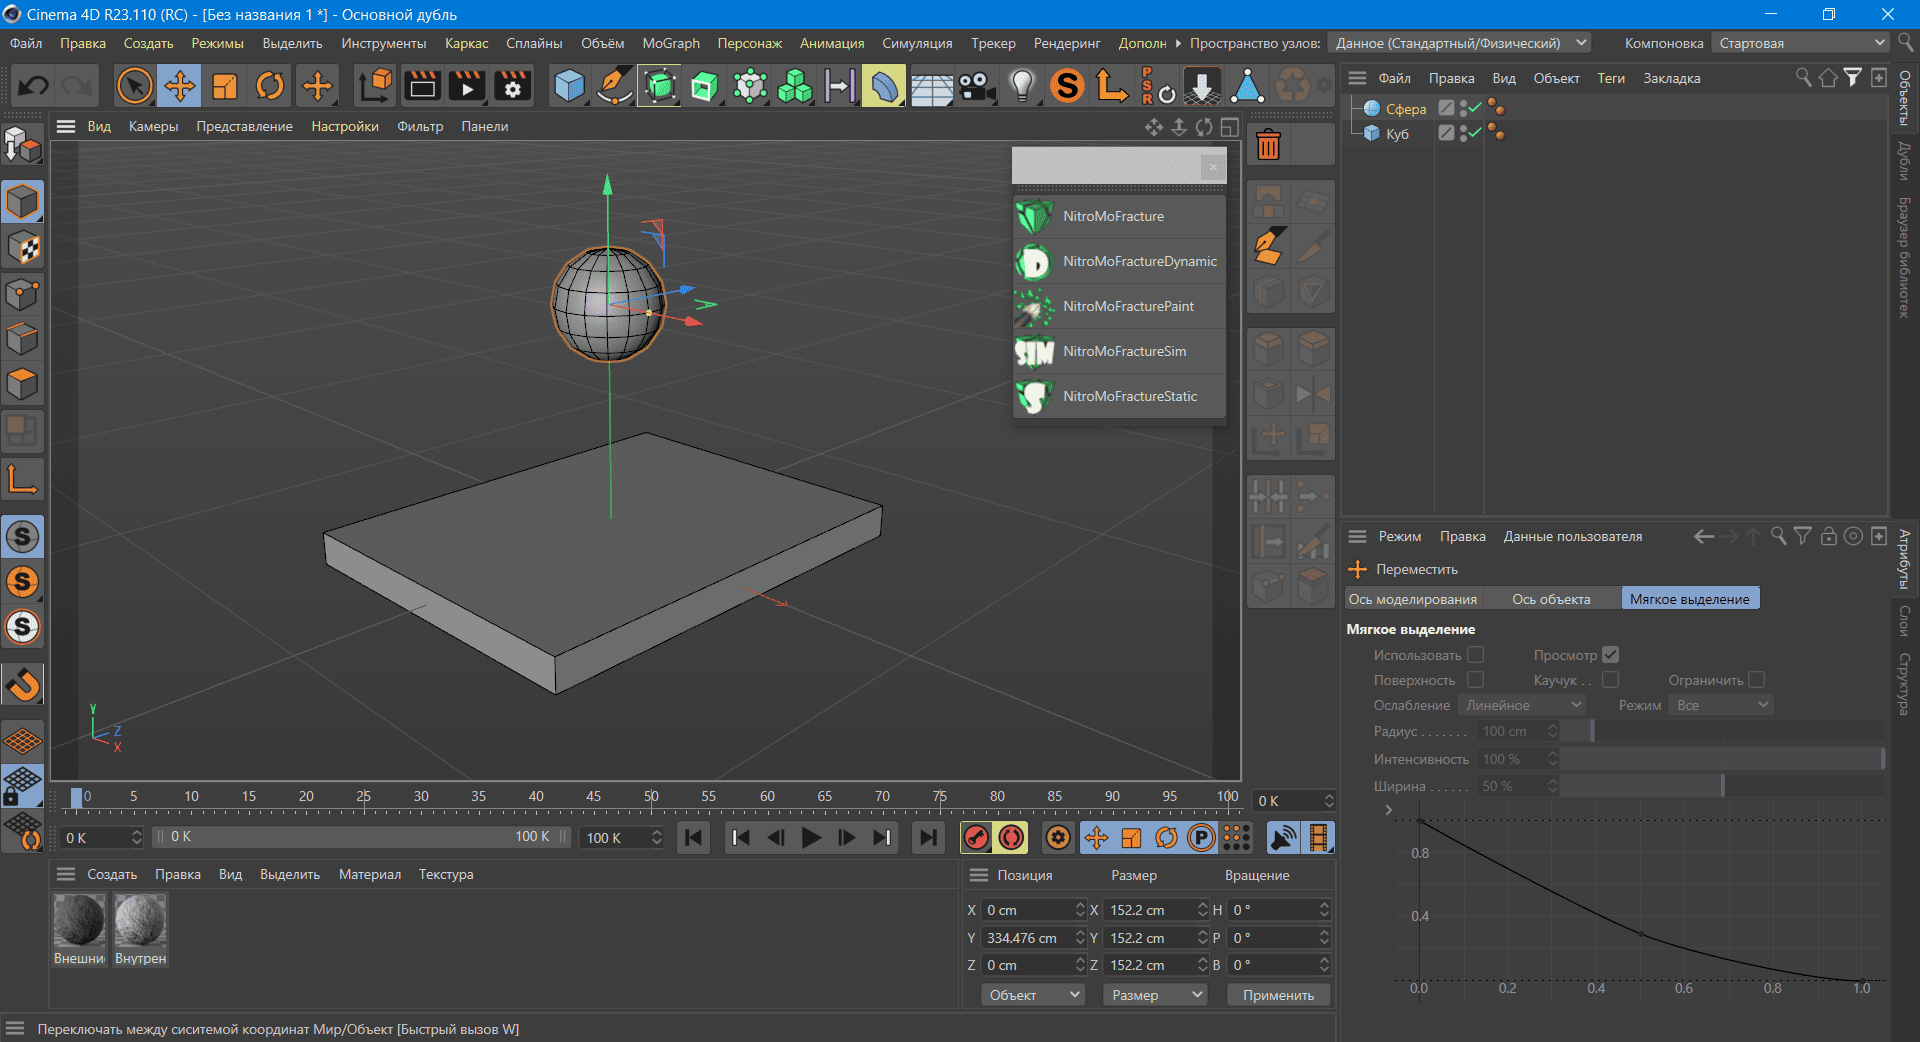The width and height of the screenshot is (1920, 1042).
Task: Toggle Сфера object enable checkmark
Action: click(x=1474, y=108)
